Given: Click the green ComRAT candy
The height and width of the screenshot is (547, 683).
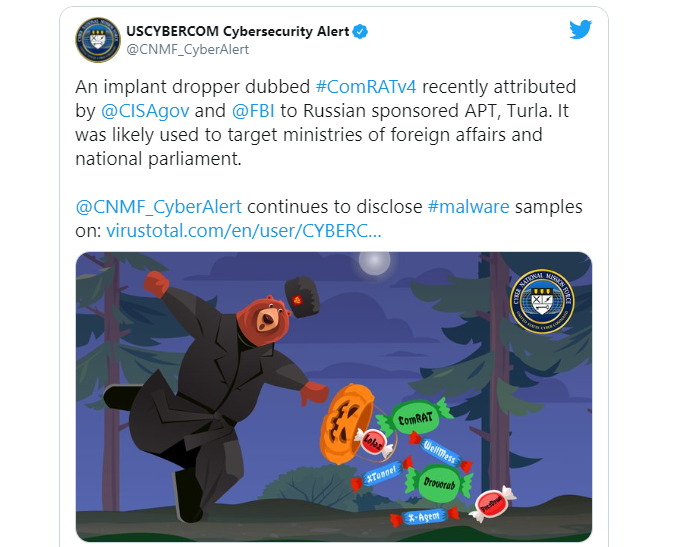Looking at the screenshot, I should (415, 419).
